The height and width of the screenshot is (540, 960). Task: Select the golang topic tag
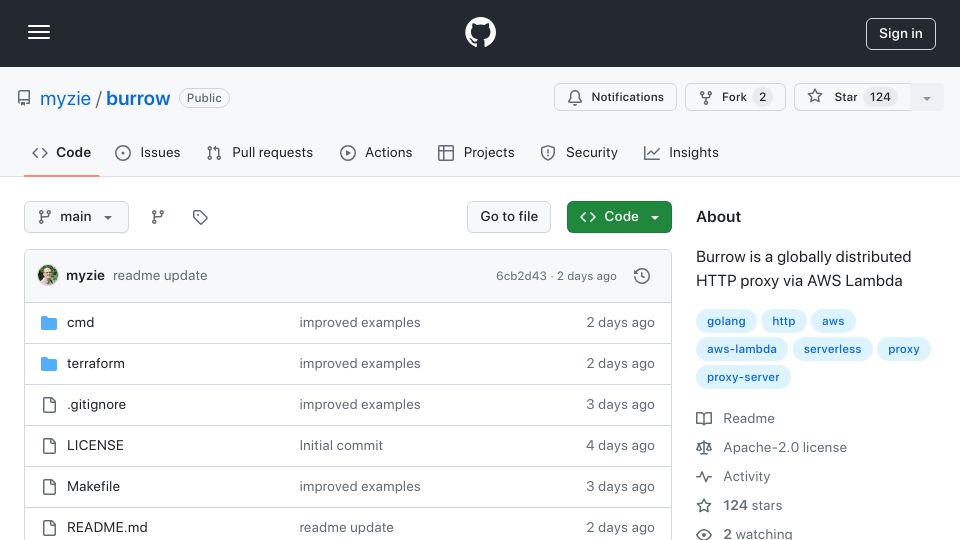click(x=726, y=321)
